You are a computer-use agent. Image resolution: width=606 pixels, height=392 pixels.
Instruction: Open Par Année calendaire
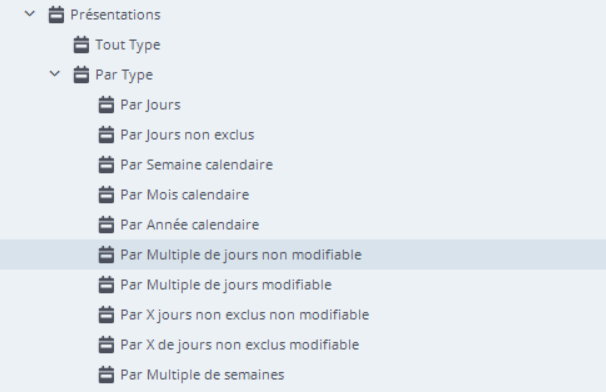coord(190,225)
